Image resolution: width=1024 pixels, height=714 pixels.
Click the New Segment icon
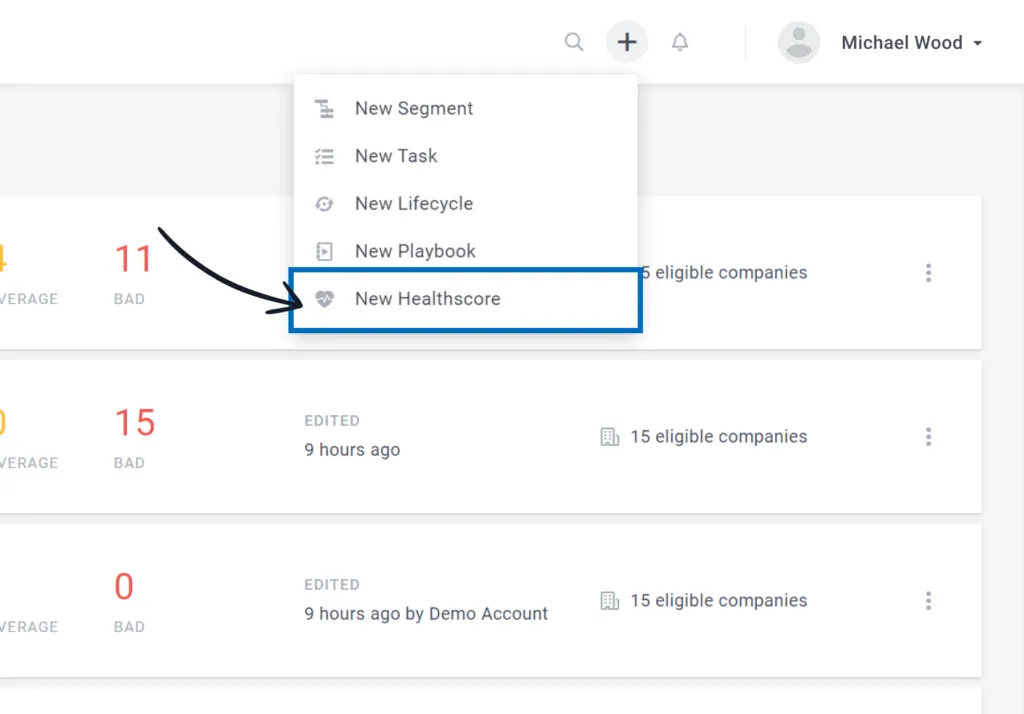pos(324,108)
